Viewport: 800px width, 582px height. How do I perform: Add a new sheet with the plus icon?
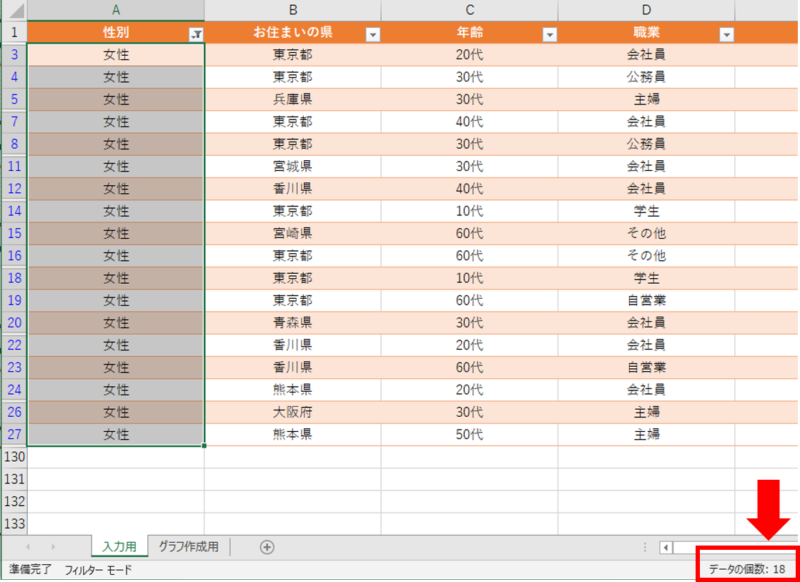(267, 547)
